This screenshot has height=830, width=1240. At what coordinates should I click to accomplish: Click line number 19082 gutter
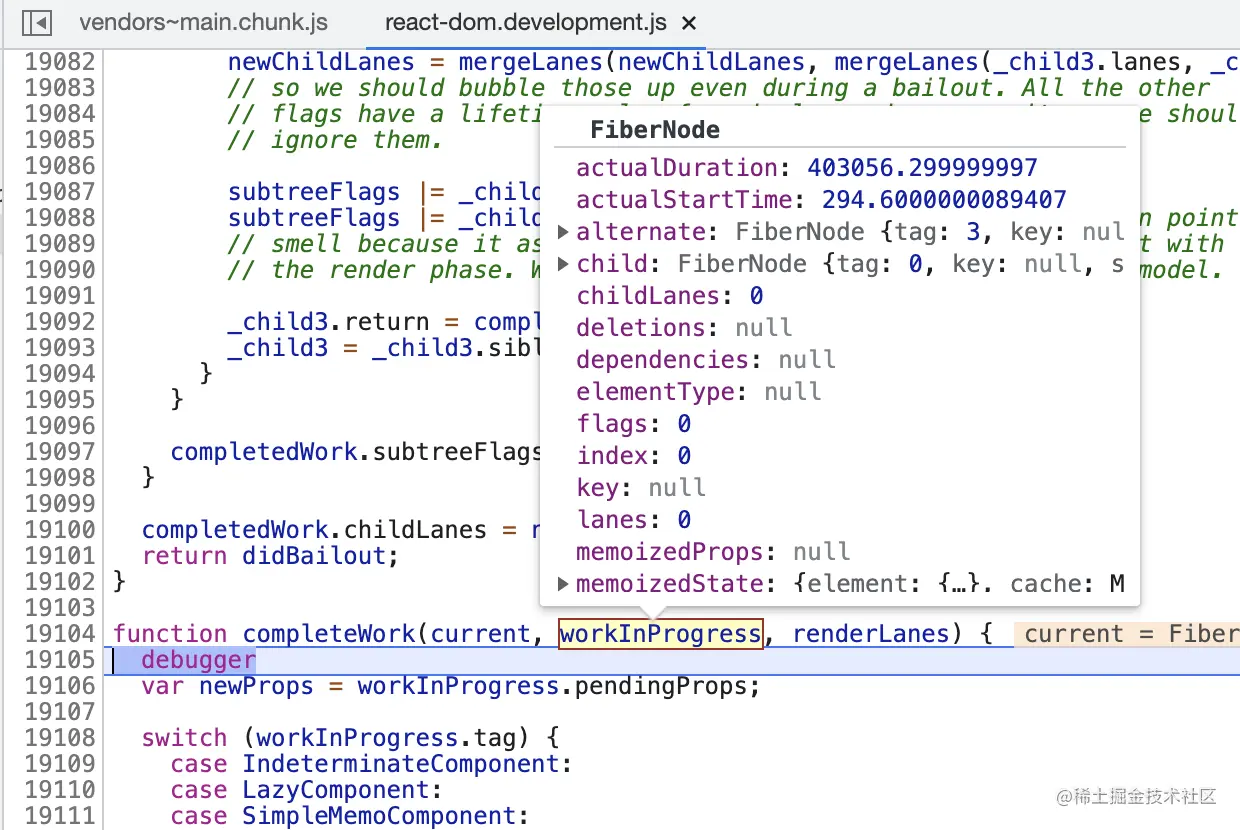[x=59, y=62]
